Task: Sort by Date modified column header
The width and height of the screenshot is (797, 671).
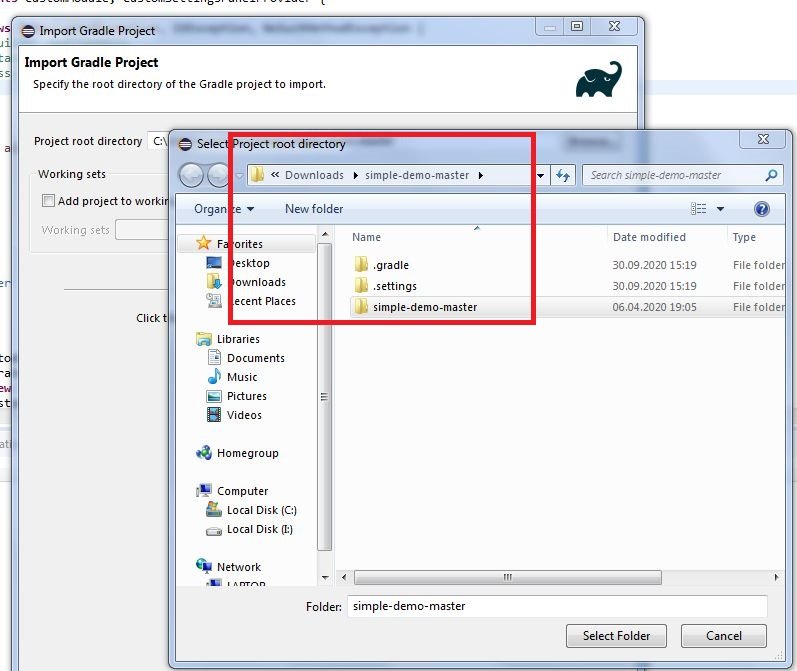Action: (649, 237)
